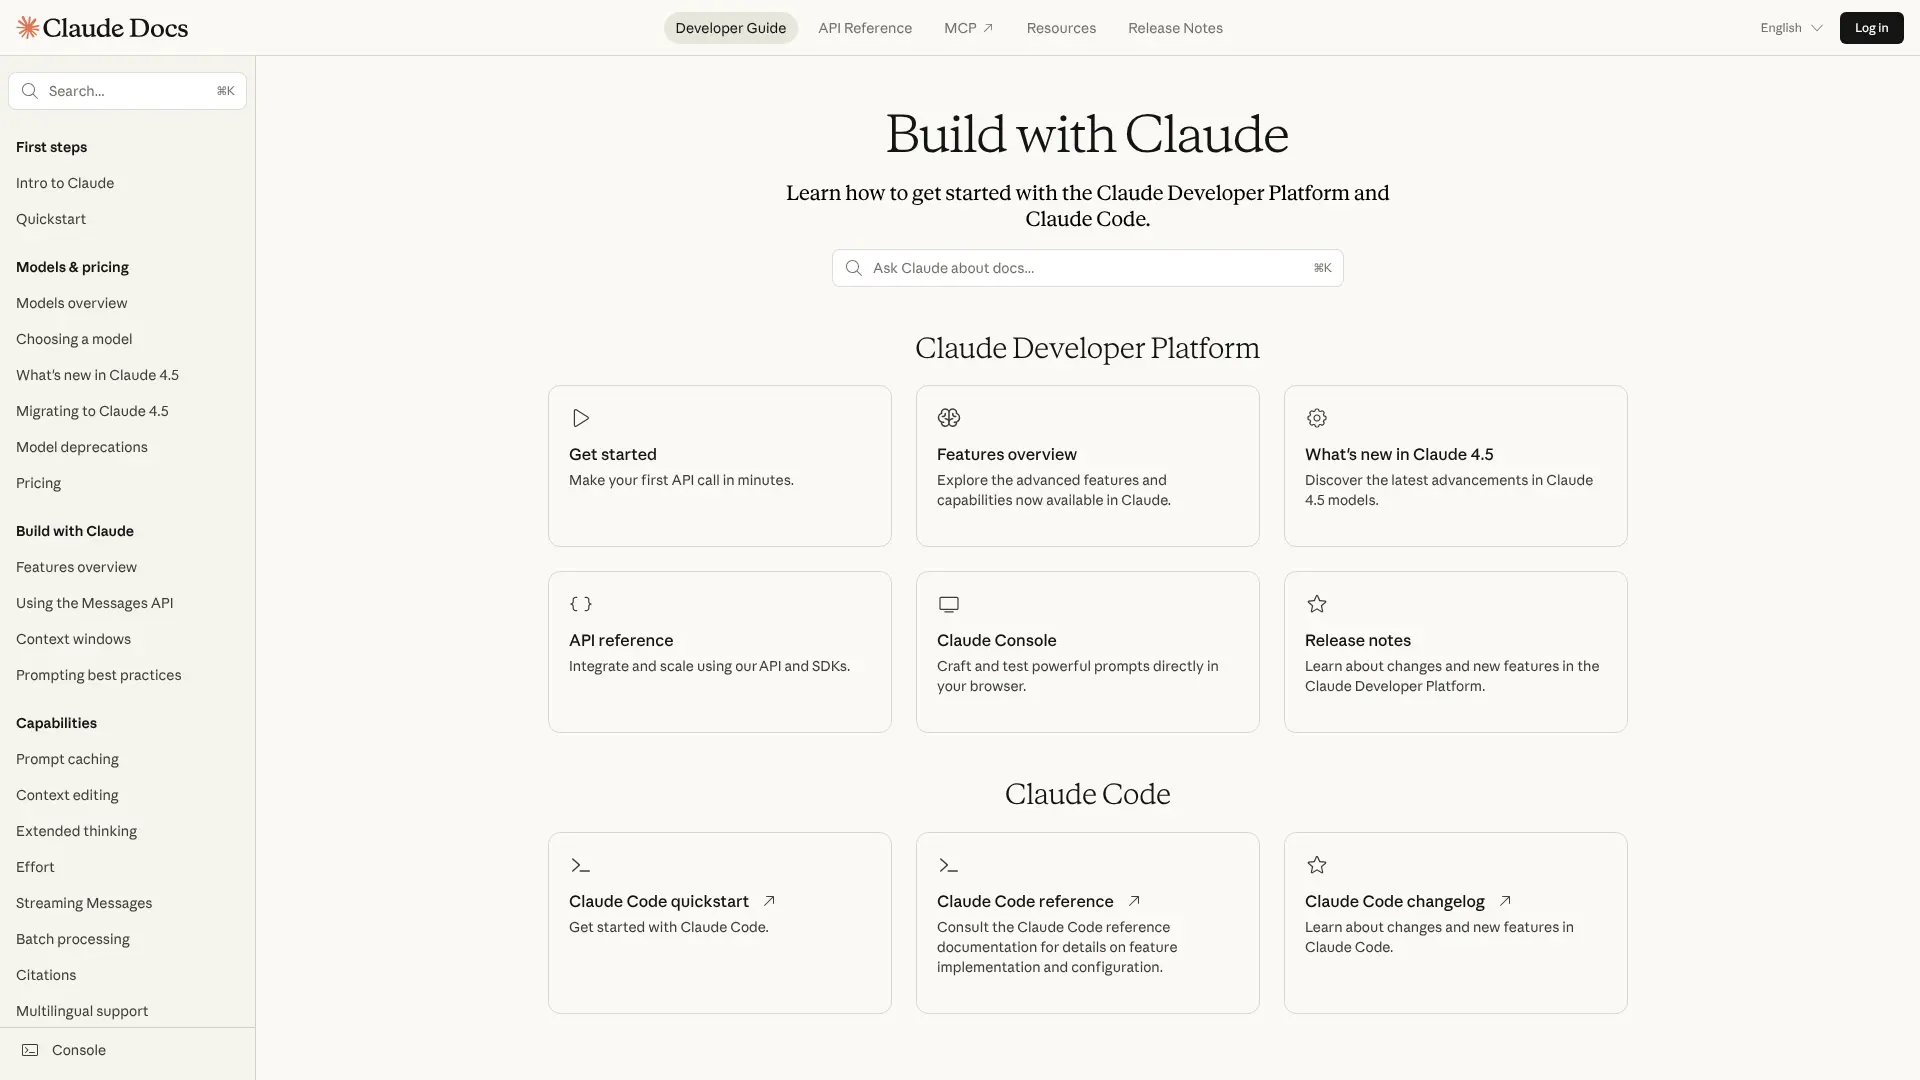Open Multilingual support page
Screen dimensions: 1920x1080
(x=82, y=1011)
